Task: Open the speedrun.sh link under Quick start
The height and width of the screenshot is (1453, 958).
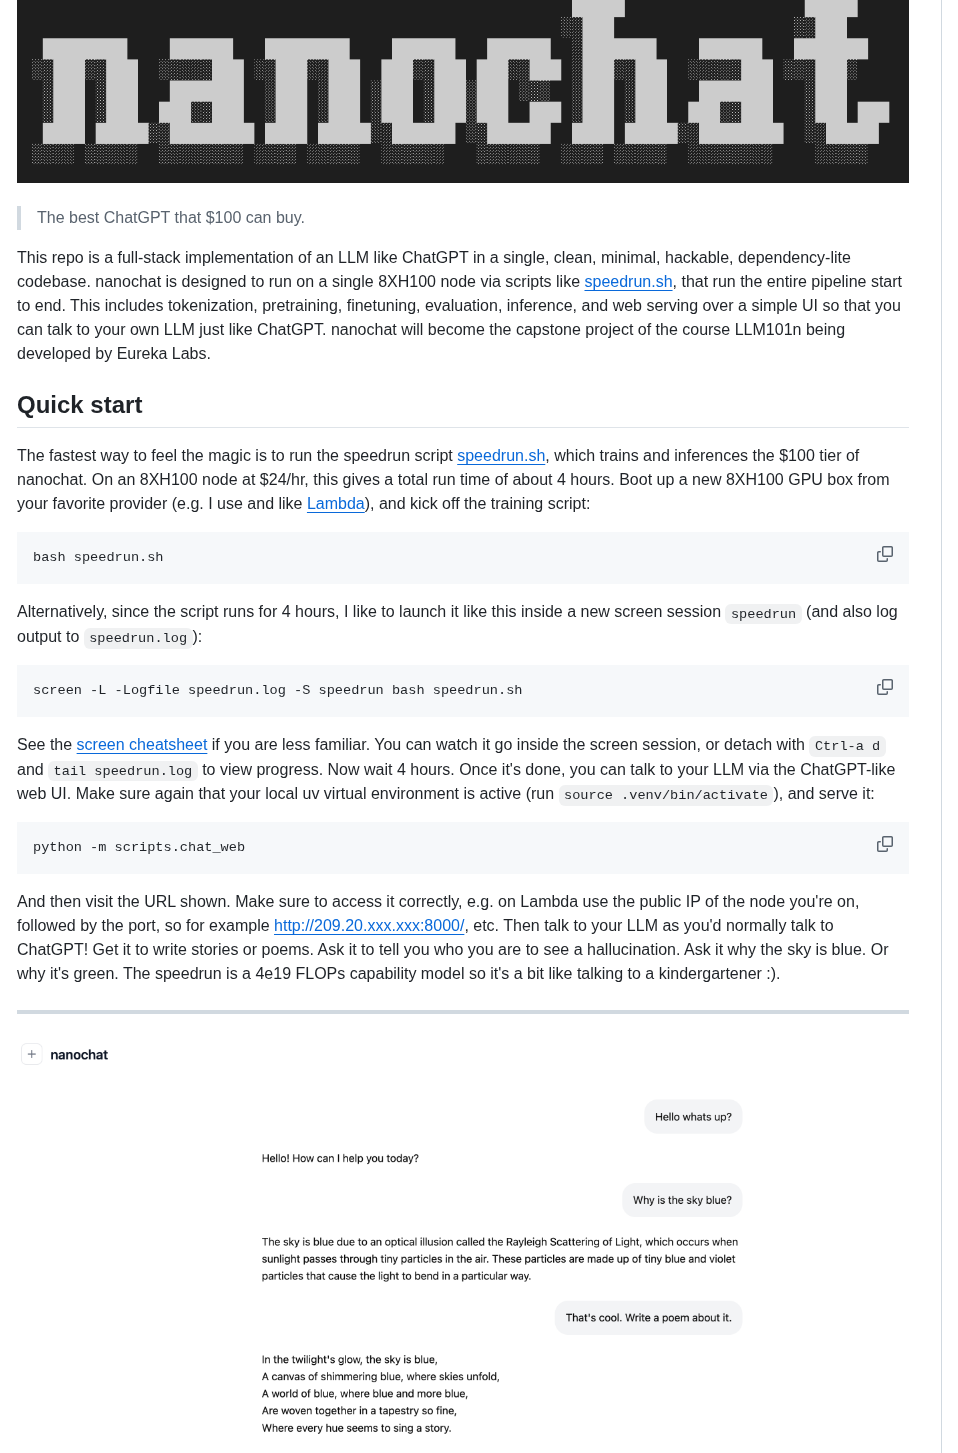Action: 500,455
